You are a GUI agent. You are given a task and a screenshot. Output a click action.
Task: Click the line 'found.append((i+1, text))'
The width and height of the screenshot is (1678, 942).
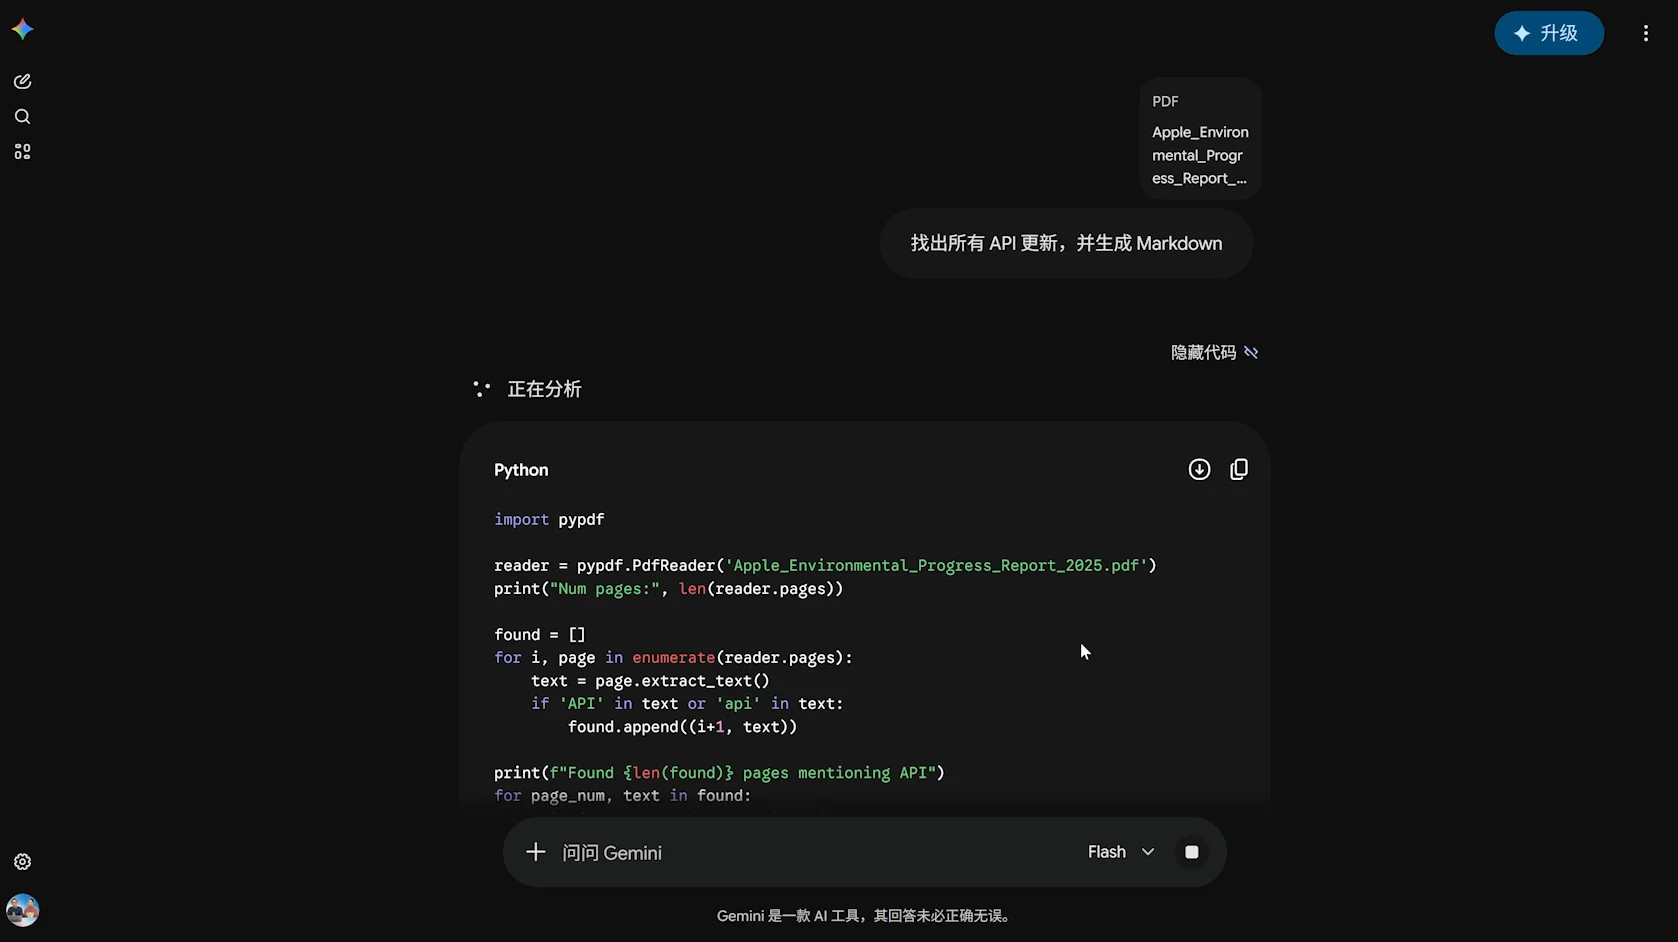tap(683, 727)
